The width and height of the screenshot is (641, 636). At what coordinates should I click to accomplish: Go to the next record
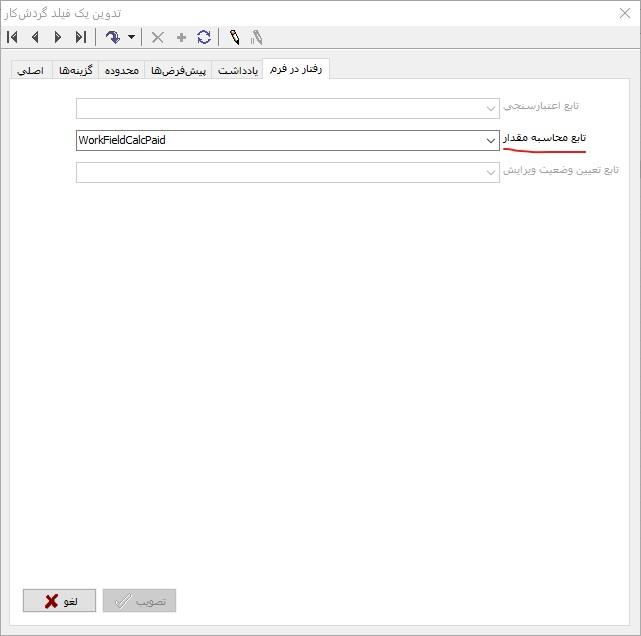click(58, 37)
